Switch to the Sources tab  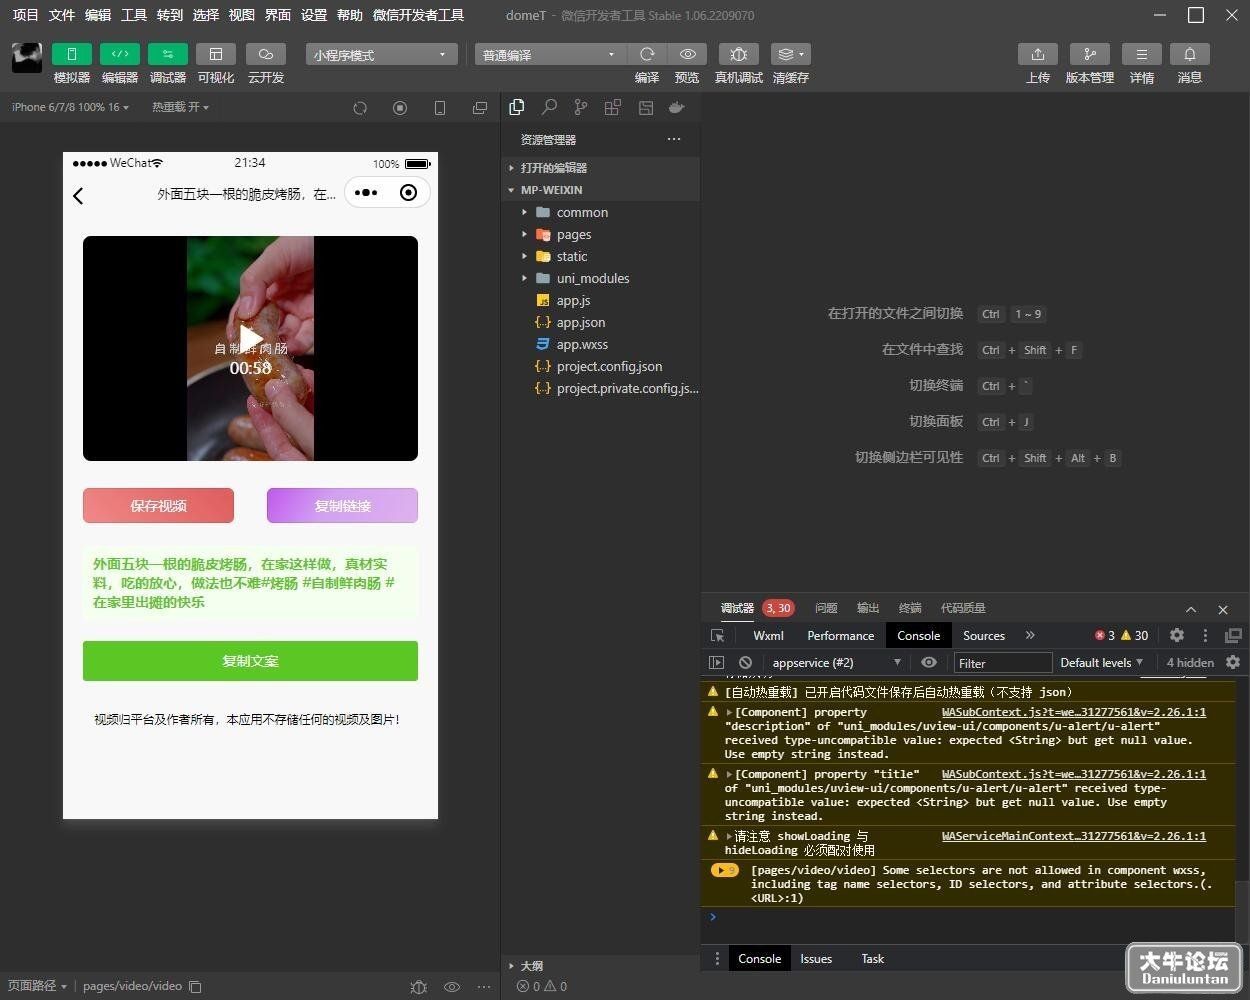click(984, 635)
